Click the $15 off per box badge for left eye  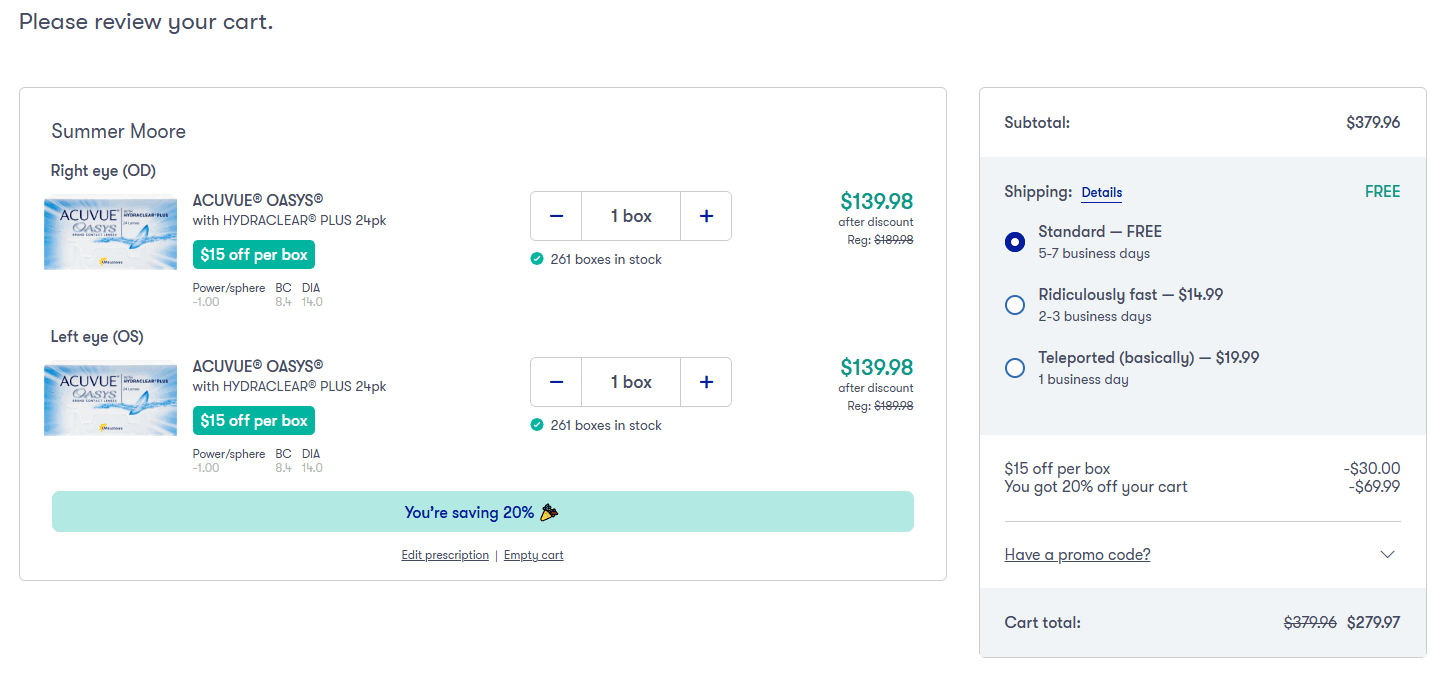[x=253, y=420]
